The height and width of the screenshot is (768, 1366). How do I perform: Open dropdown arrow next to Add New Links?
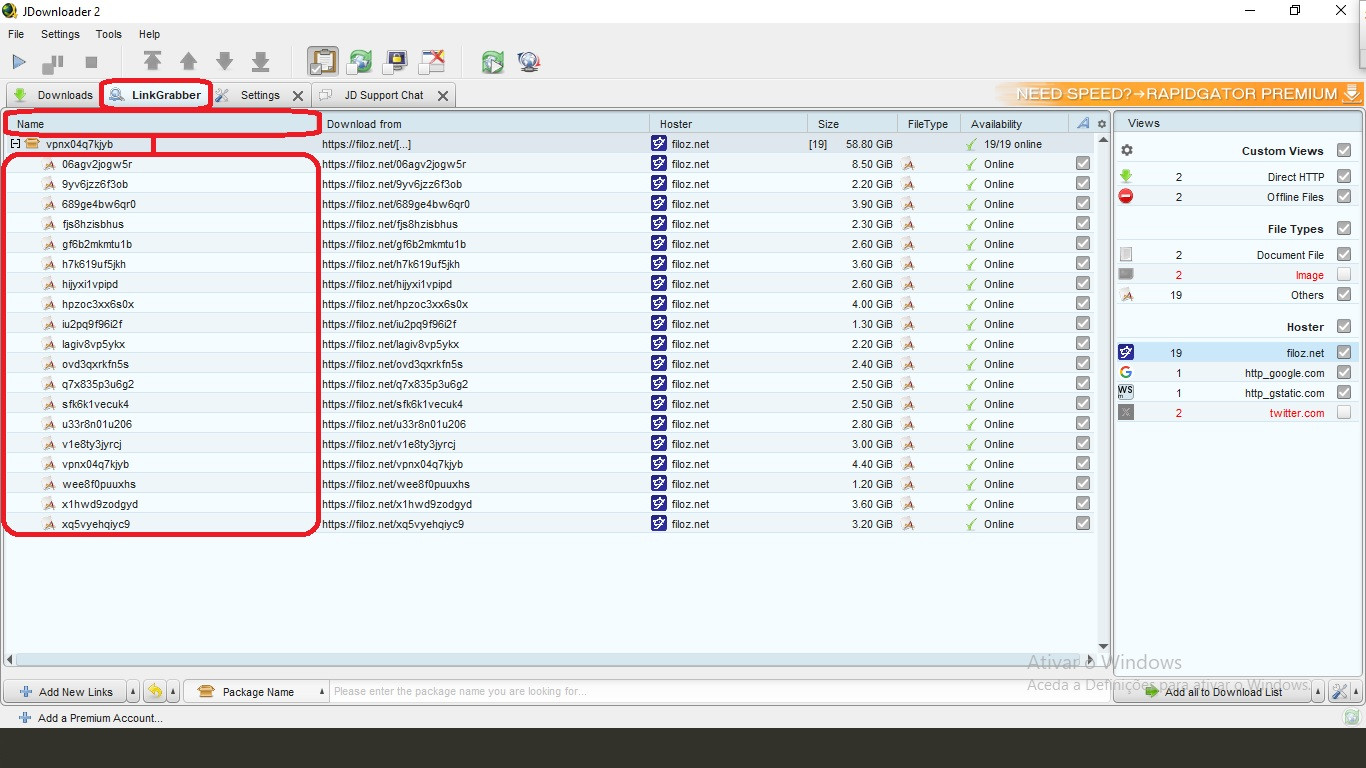(x=133, y=691)
